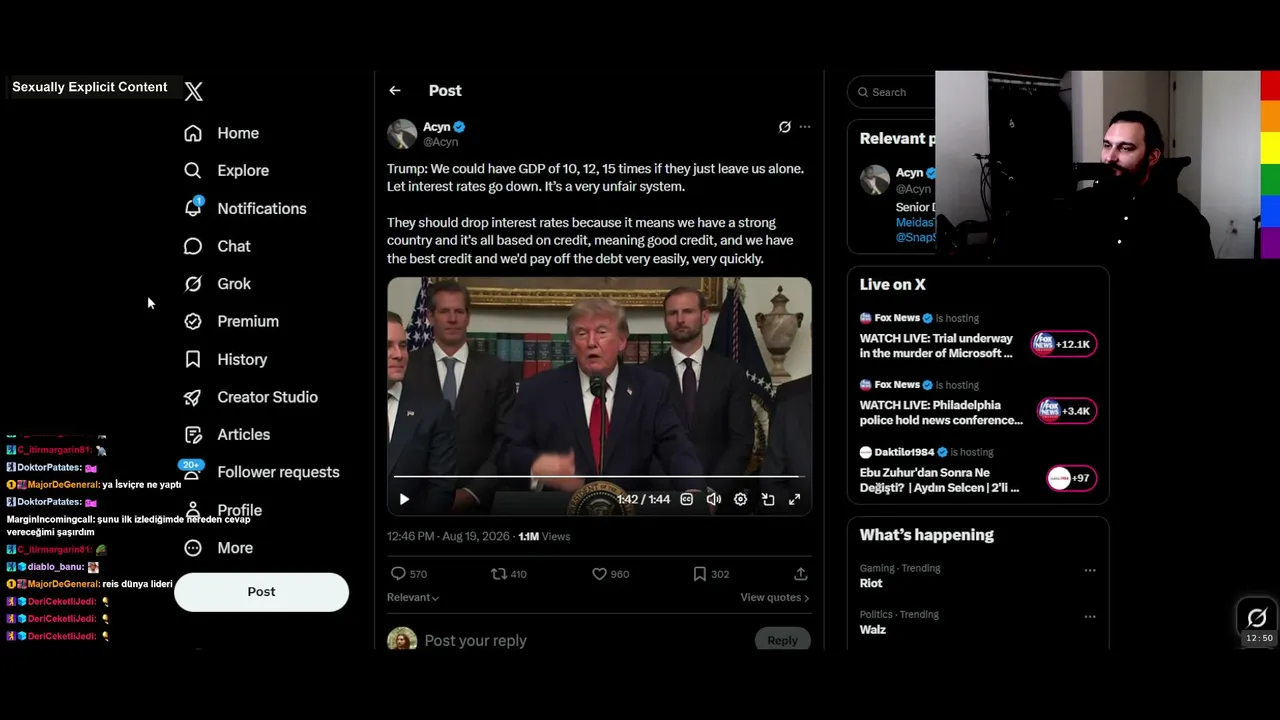
Task: Click the X logo icon
Action: pos(194,91)
